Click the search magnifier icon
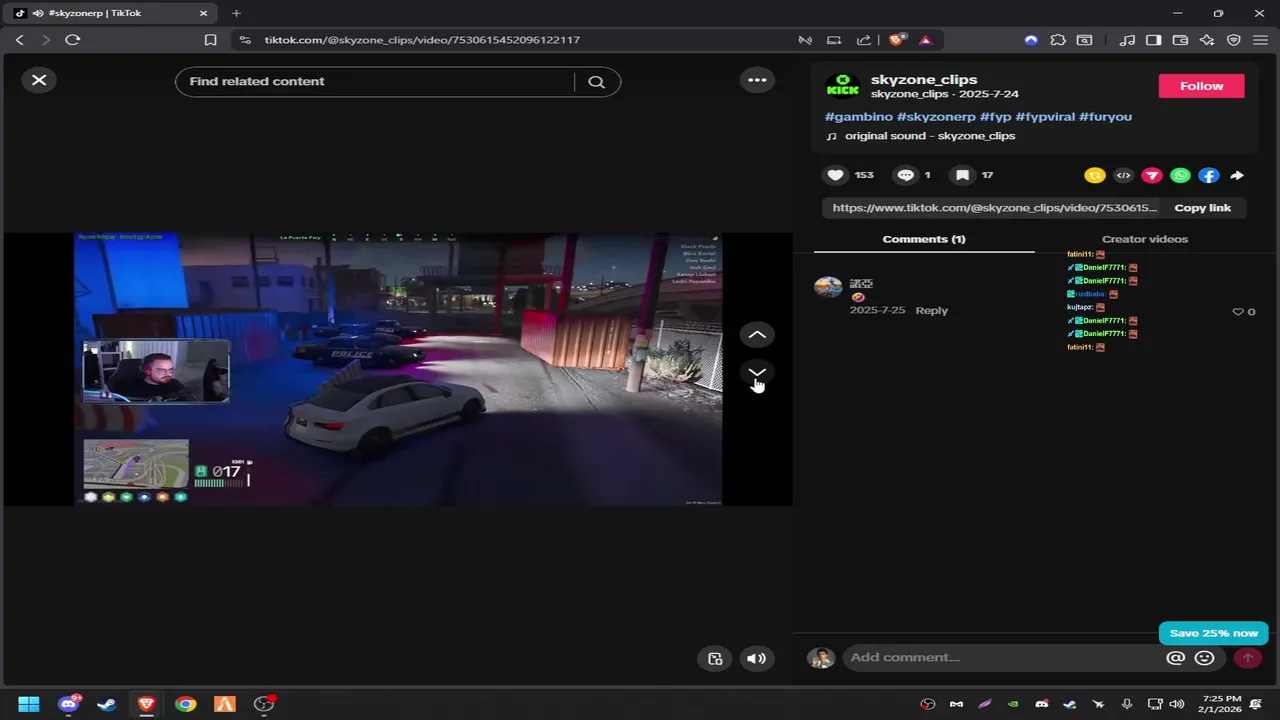1280x720 pixels. point(597,82)
